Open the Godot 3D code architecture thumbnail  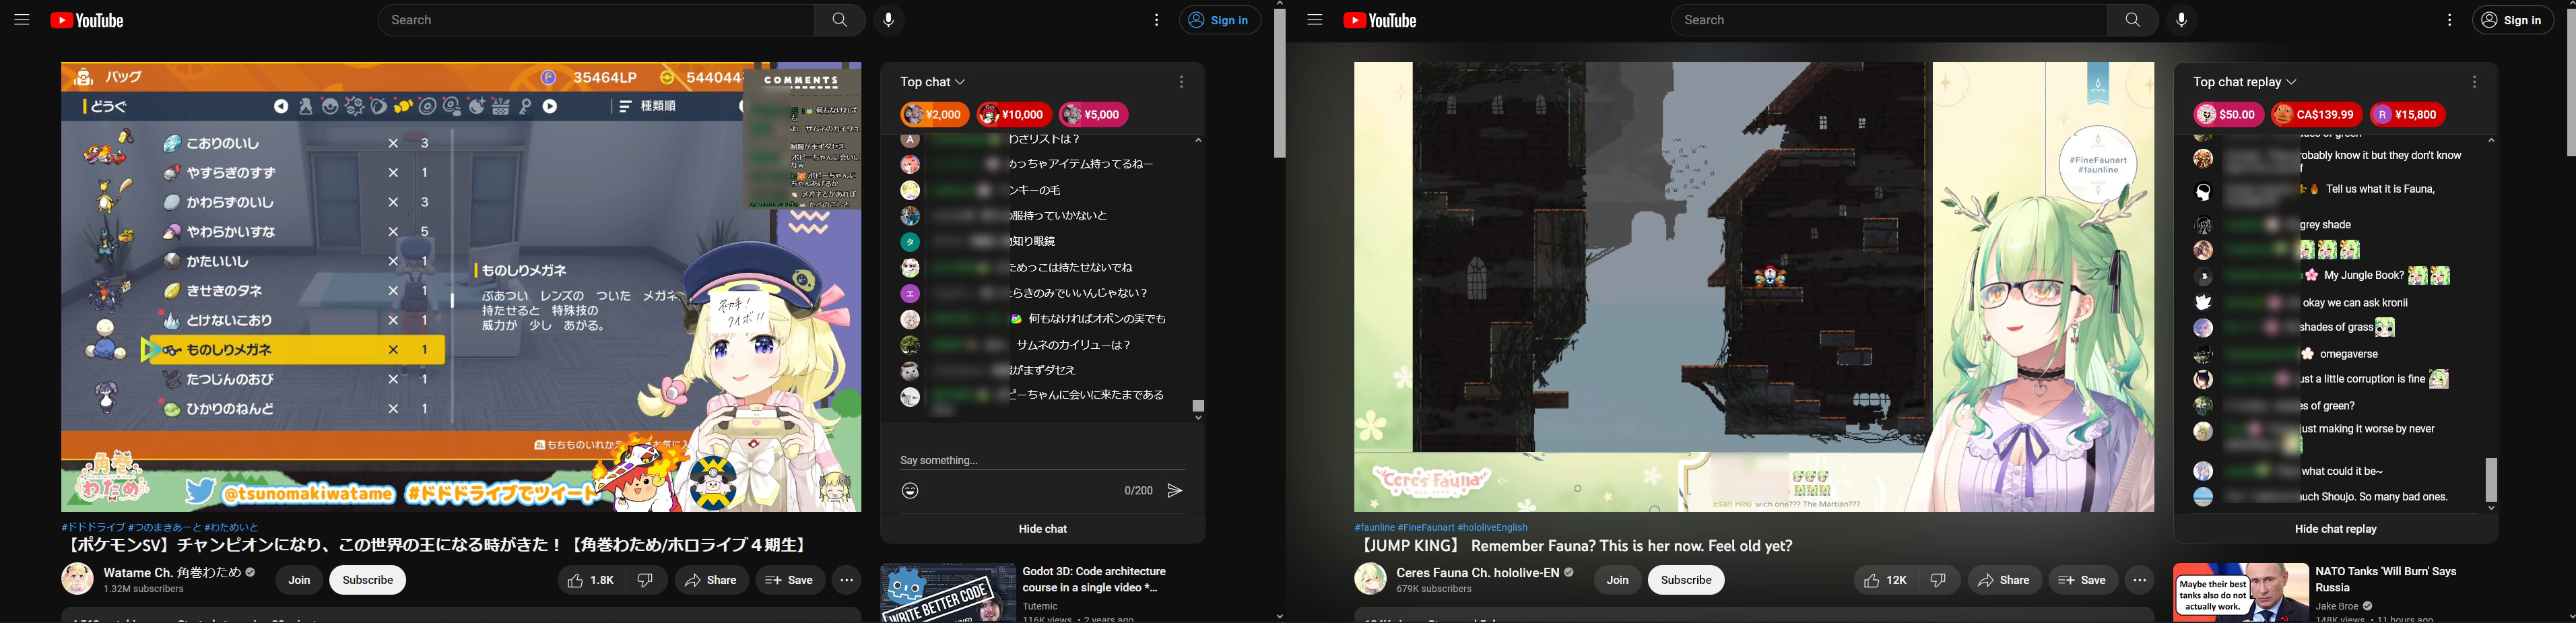(x=948, y=593)
